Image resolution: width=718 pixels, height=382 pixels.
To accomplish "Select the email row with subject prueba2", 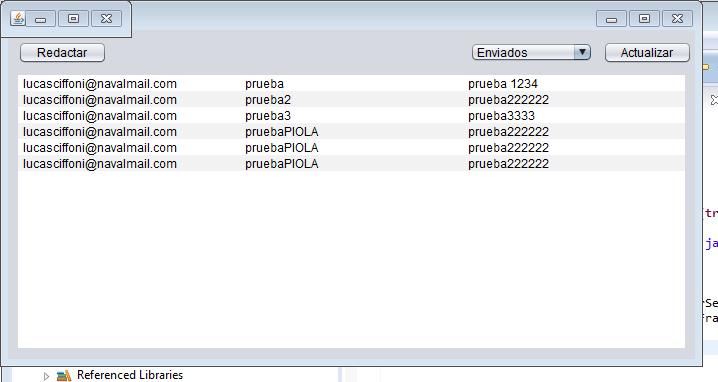I will coord(351,99).
